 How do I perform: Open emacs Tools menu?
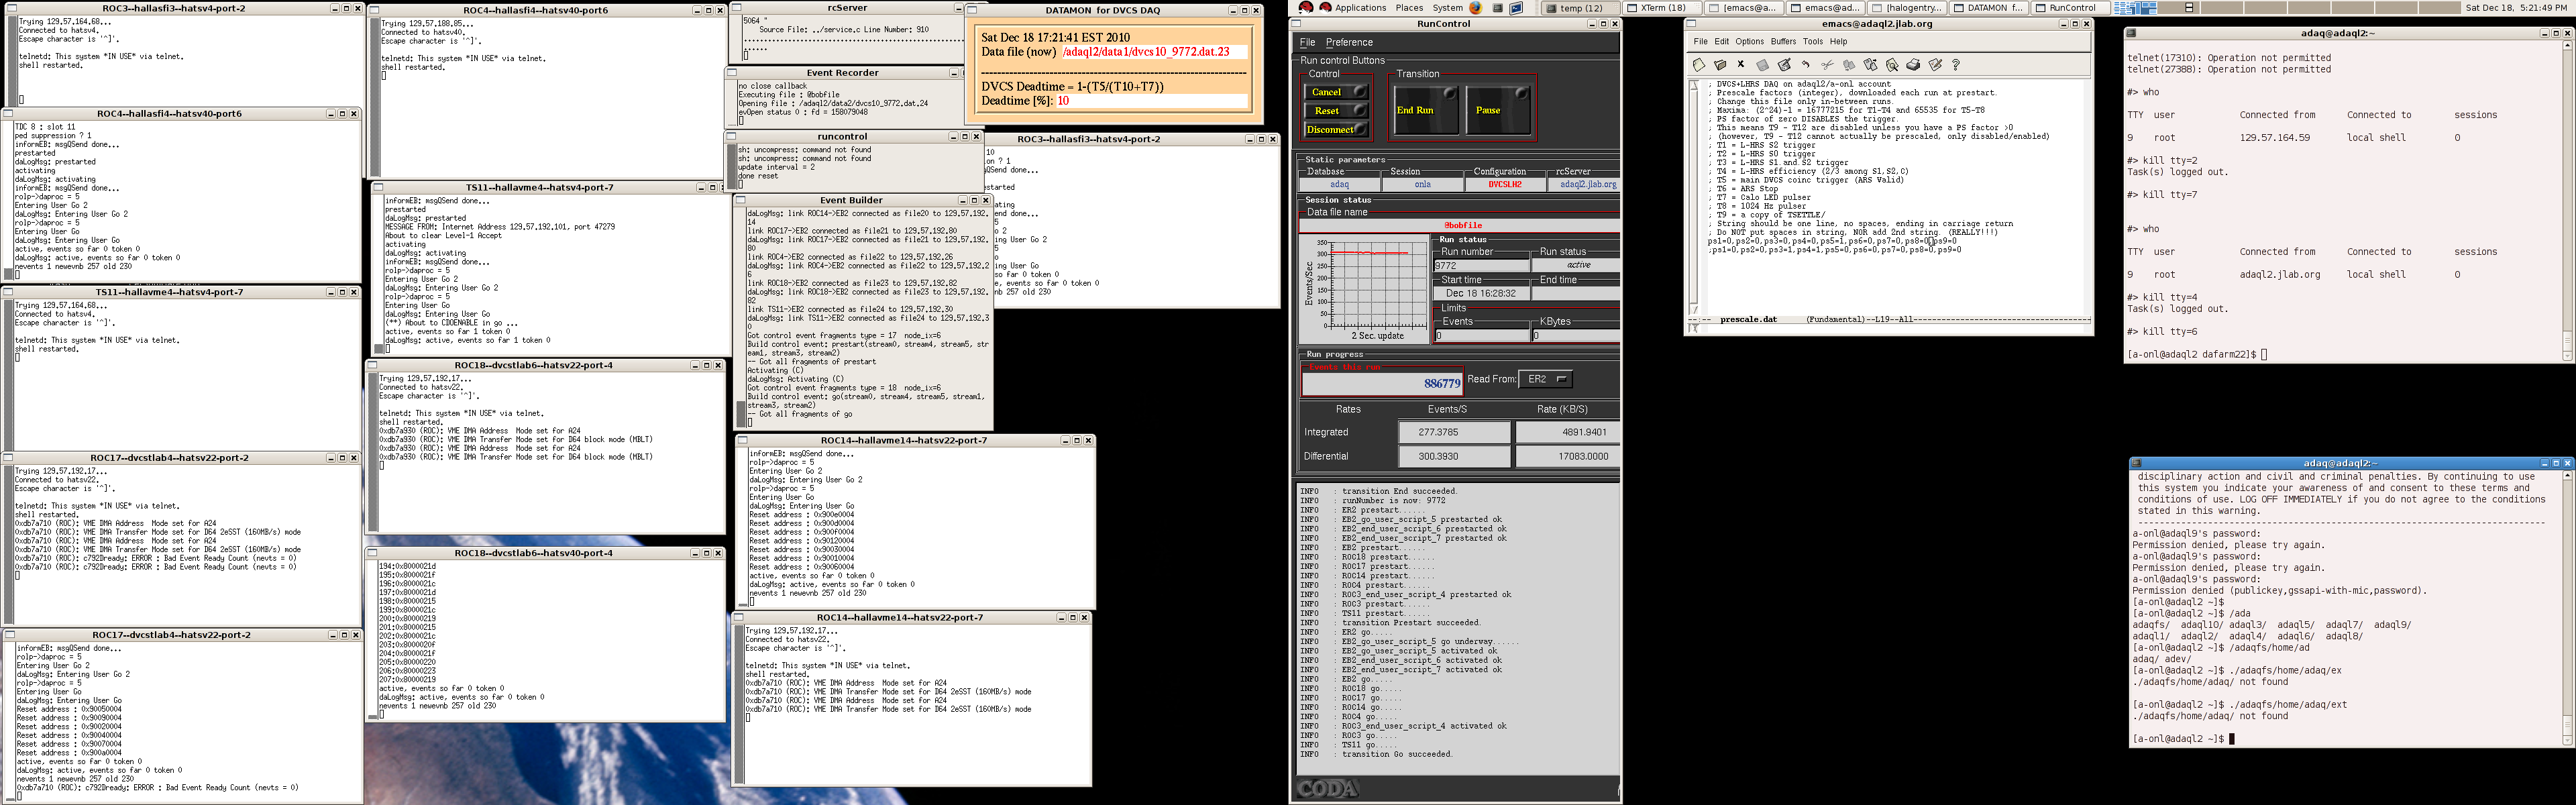tap(1813, 42)
